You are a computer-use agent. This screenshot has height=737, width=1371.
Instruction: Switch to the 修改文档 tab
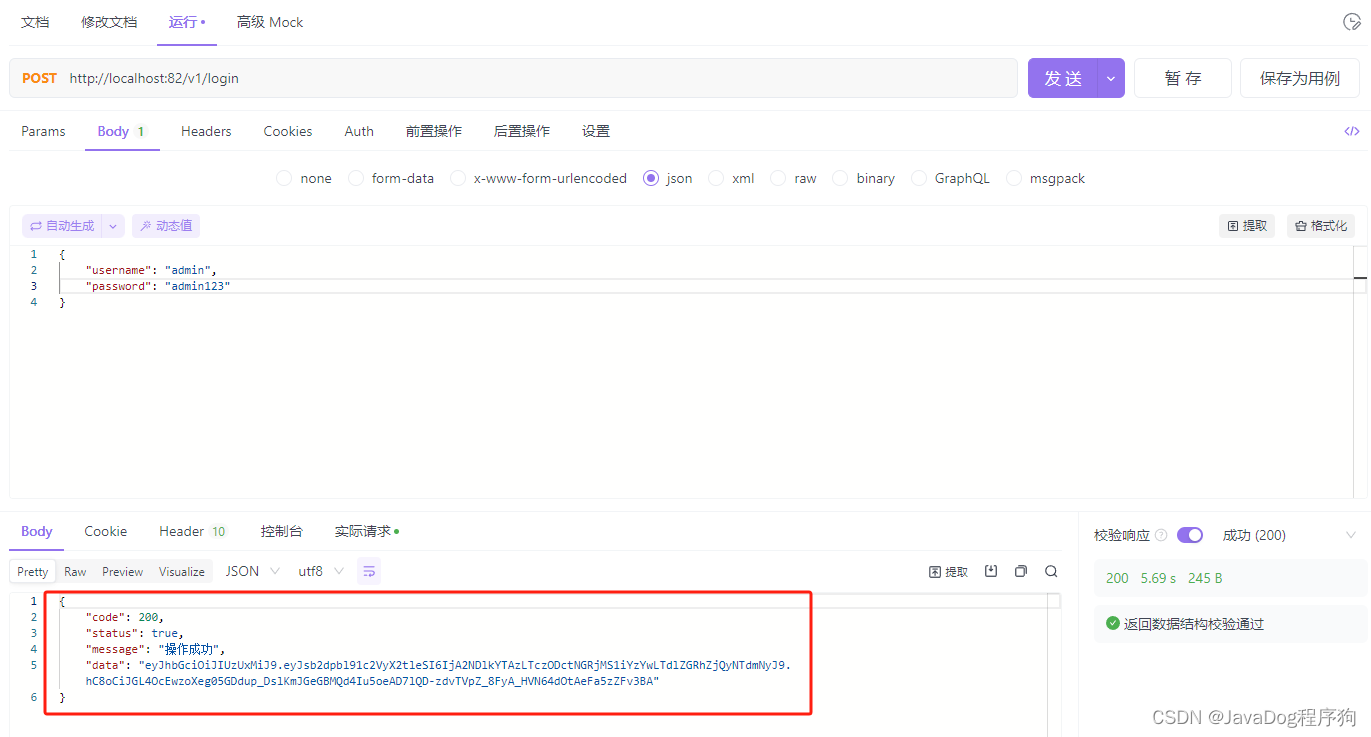tap(109, 22)
